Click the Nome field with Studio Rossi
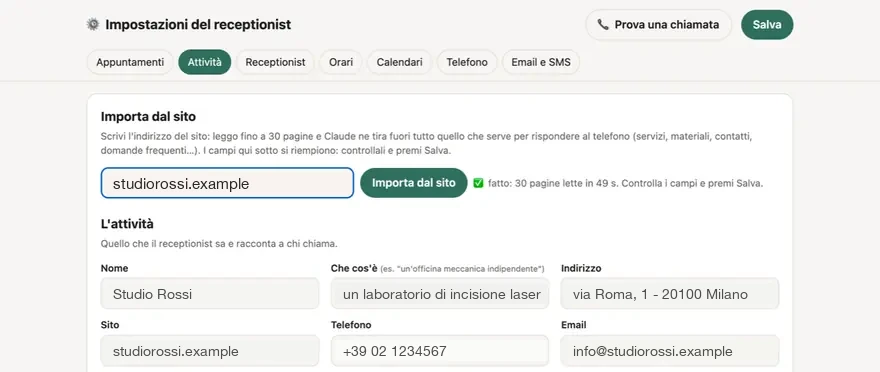Screen dimensions: 880x372 [210, 293]
